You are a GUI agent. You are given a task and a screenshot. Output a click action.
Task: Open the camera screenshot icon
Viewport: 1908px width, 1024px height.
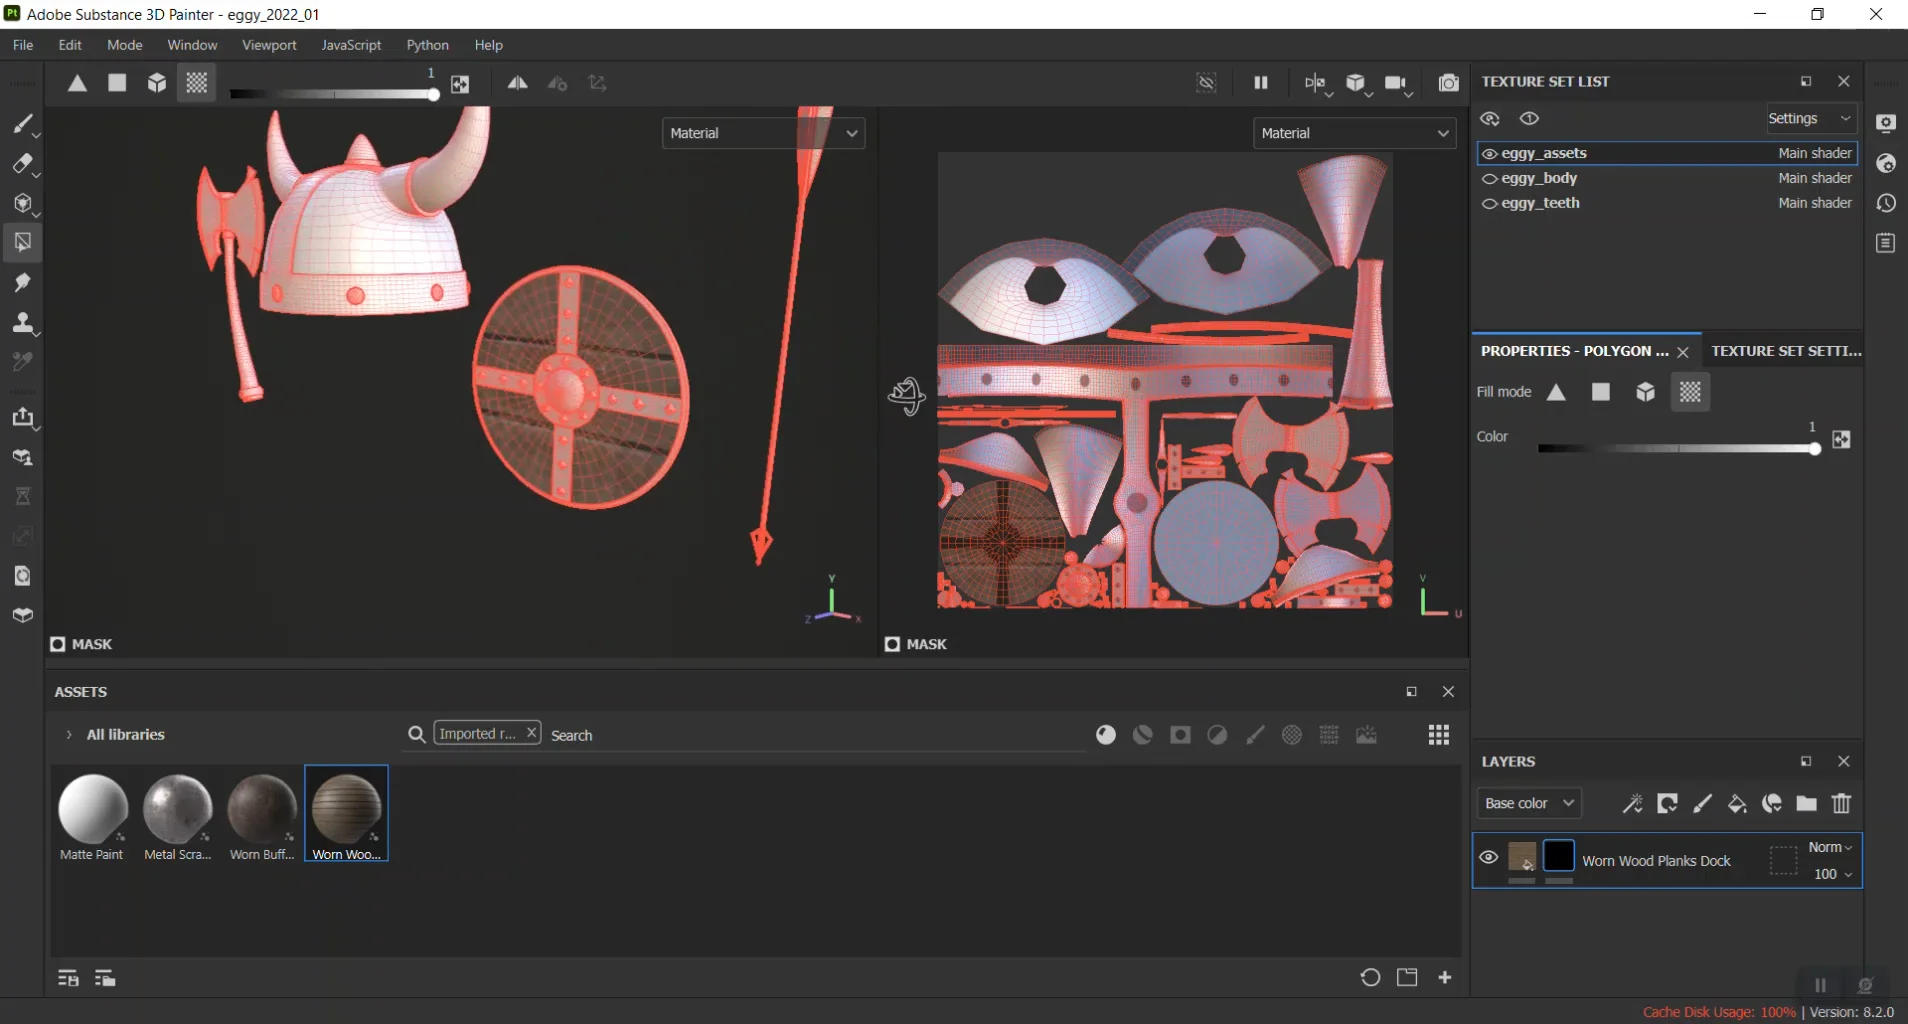[1448, 83]
